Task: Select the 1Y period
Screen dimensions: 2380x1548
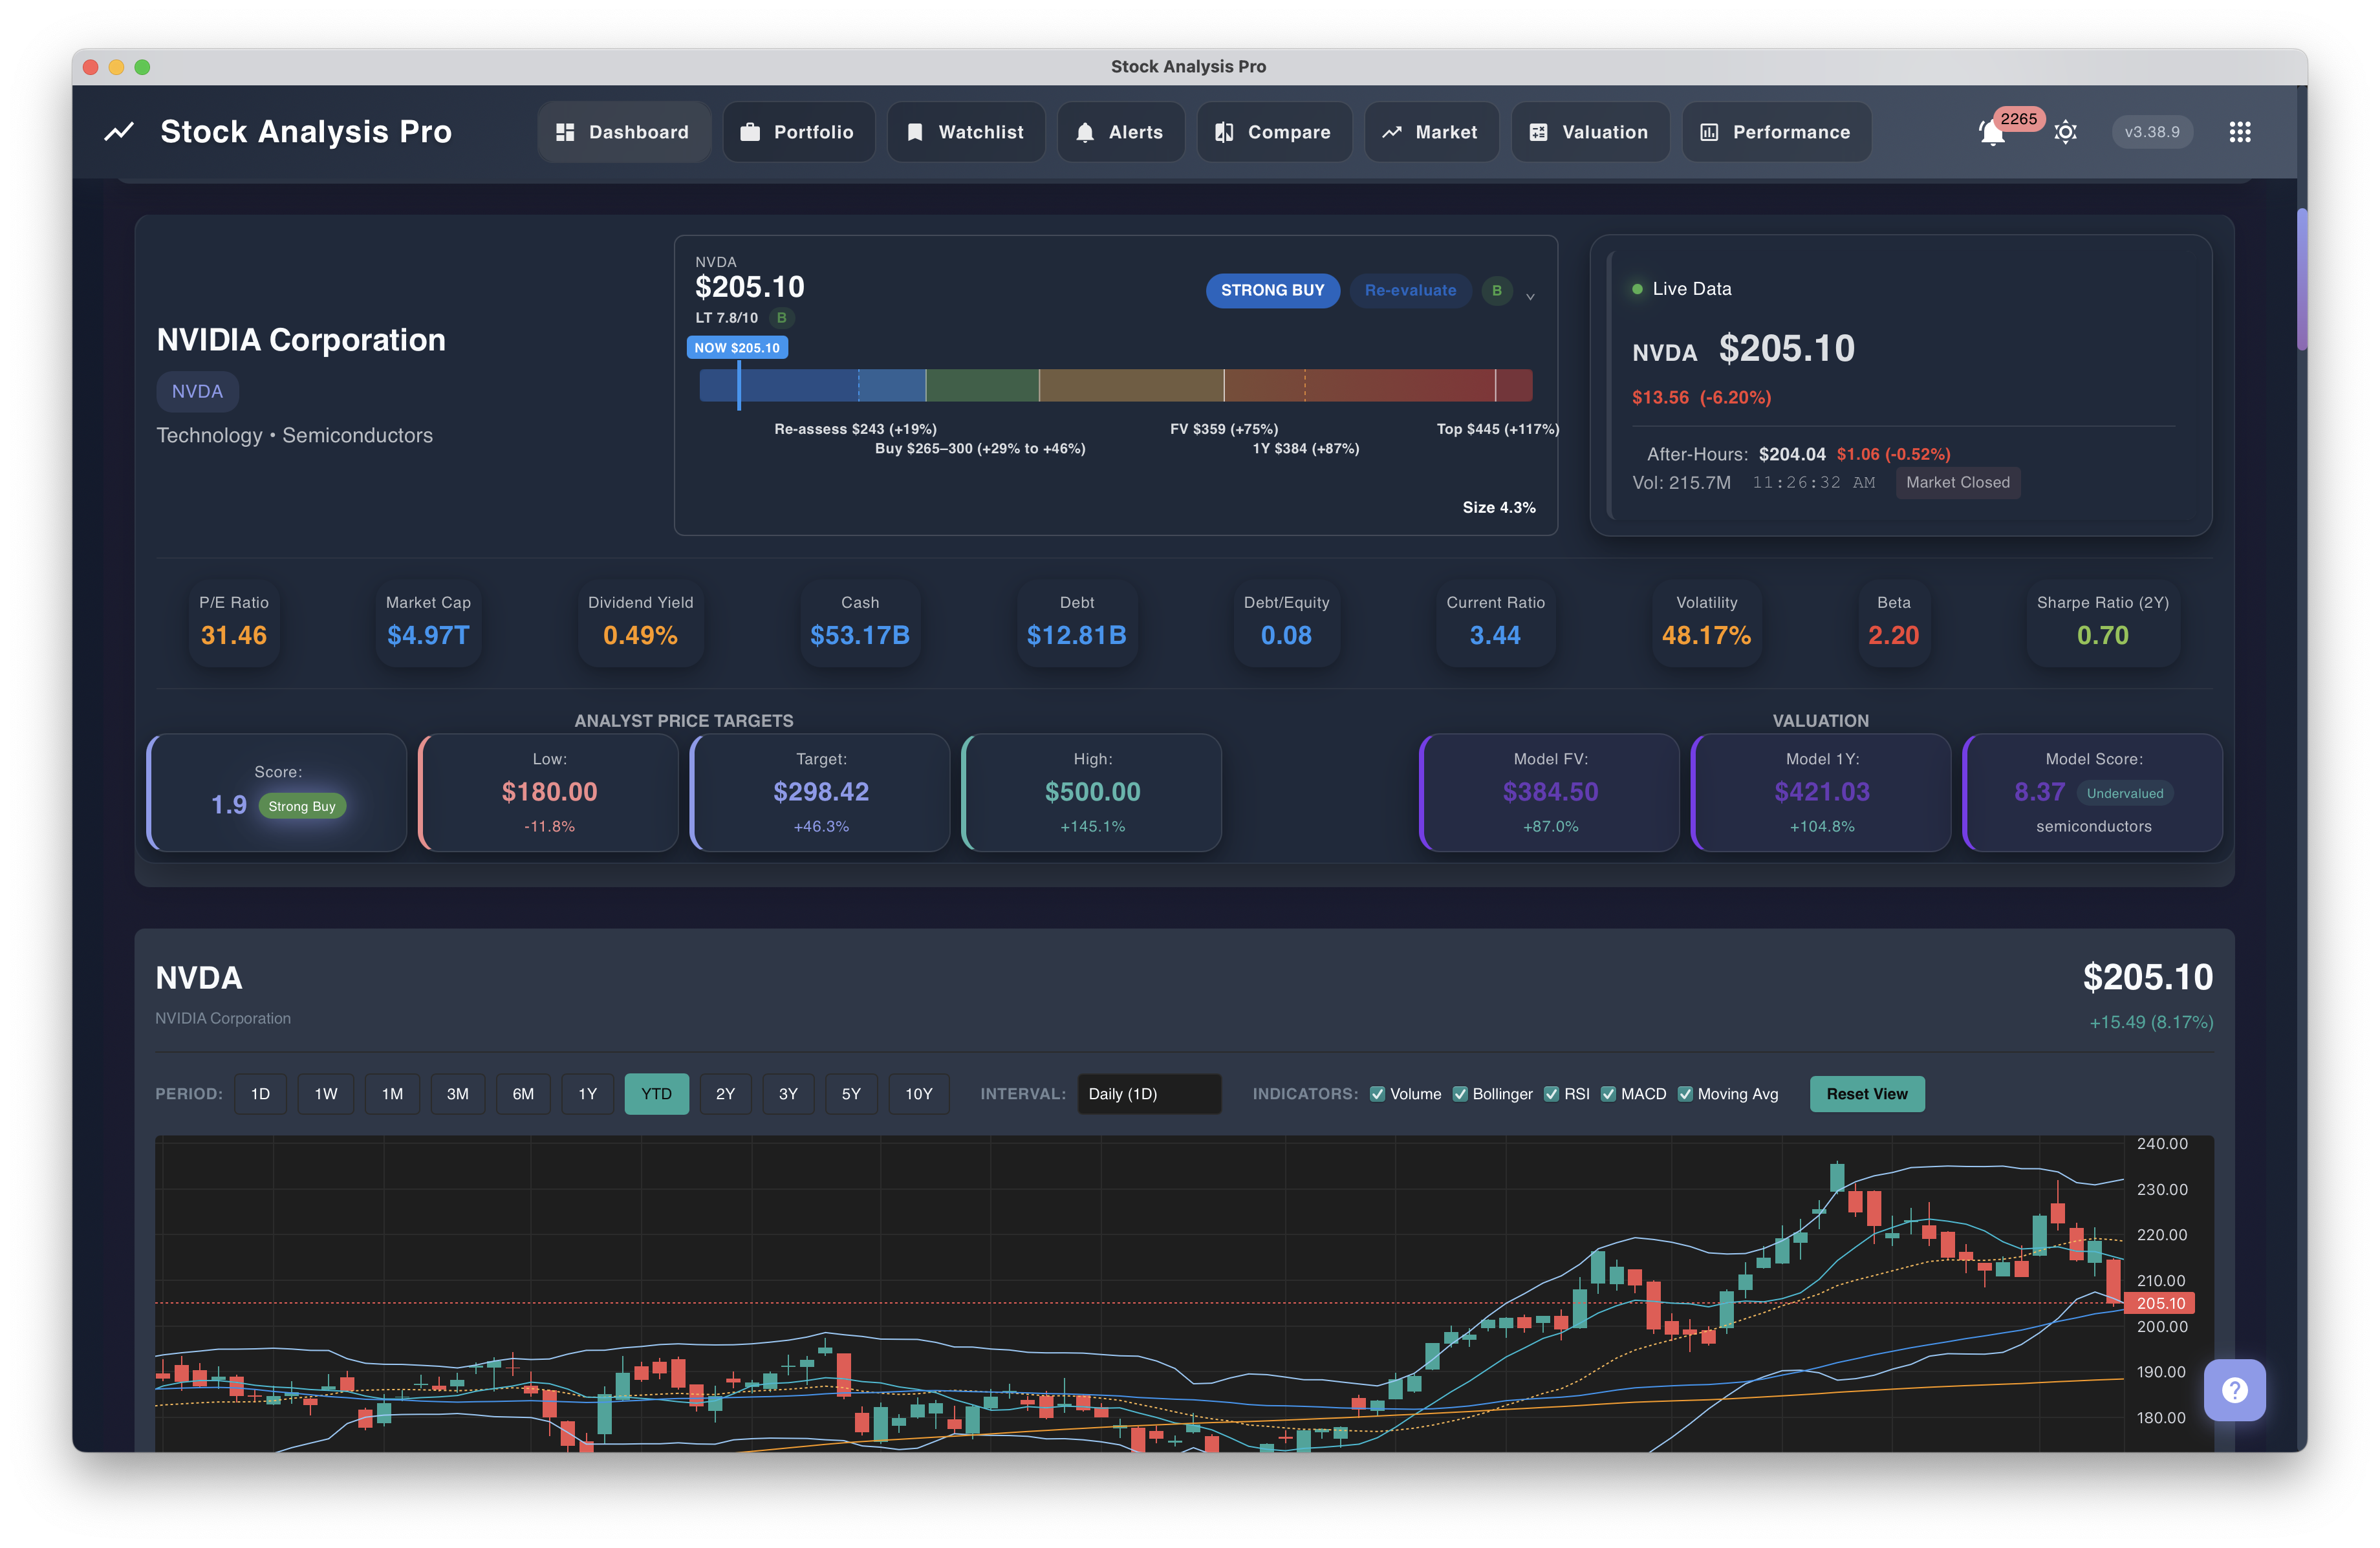Action: coord(587,1094)
